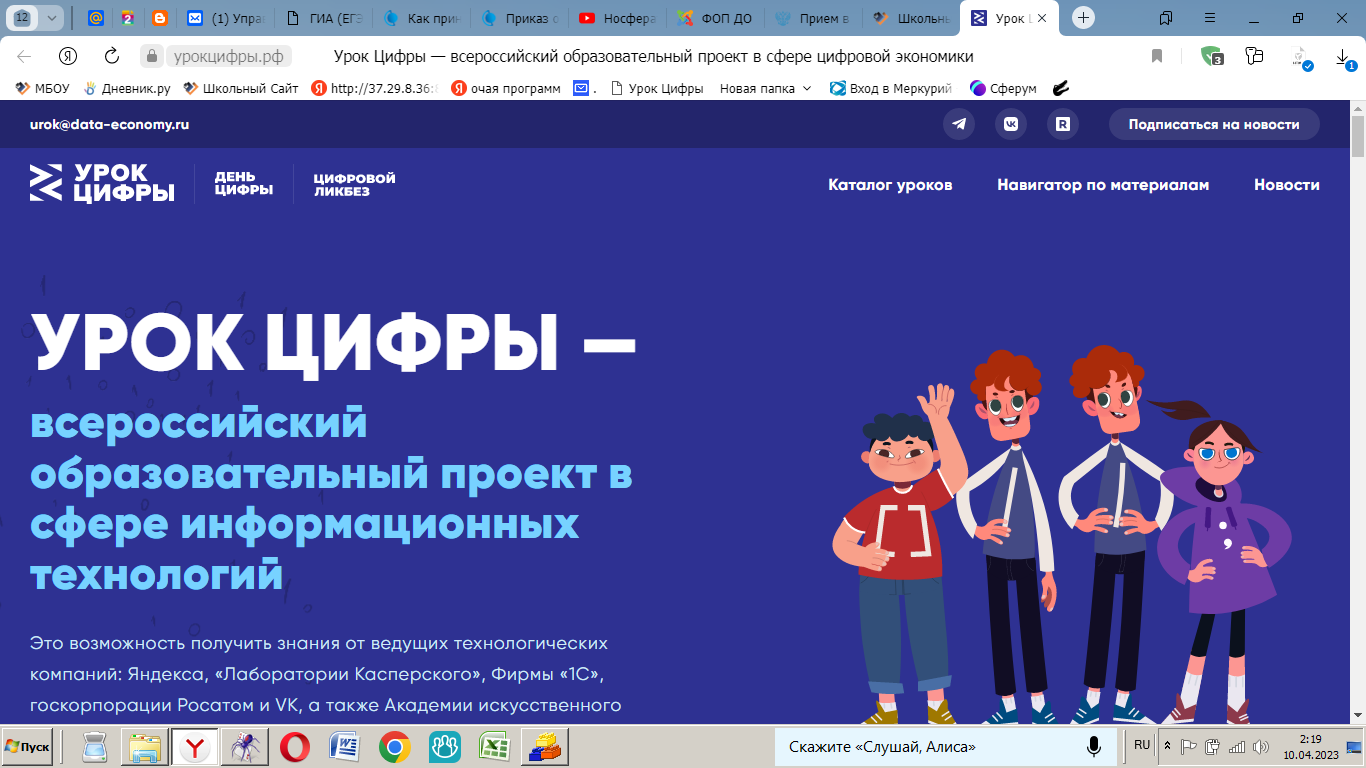Open the browser main menu icon
The height and width of the screenshot is (768, 1366).
tap(1210, 18)
